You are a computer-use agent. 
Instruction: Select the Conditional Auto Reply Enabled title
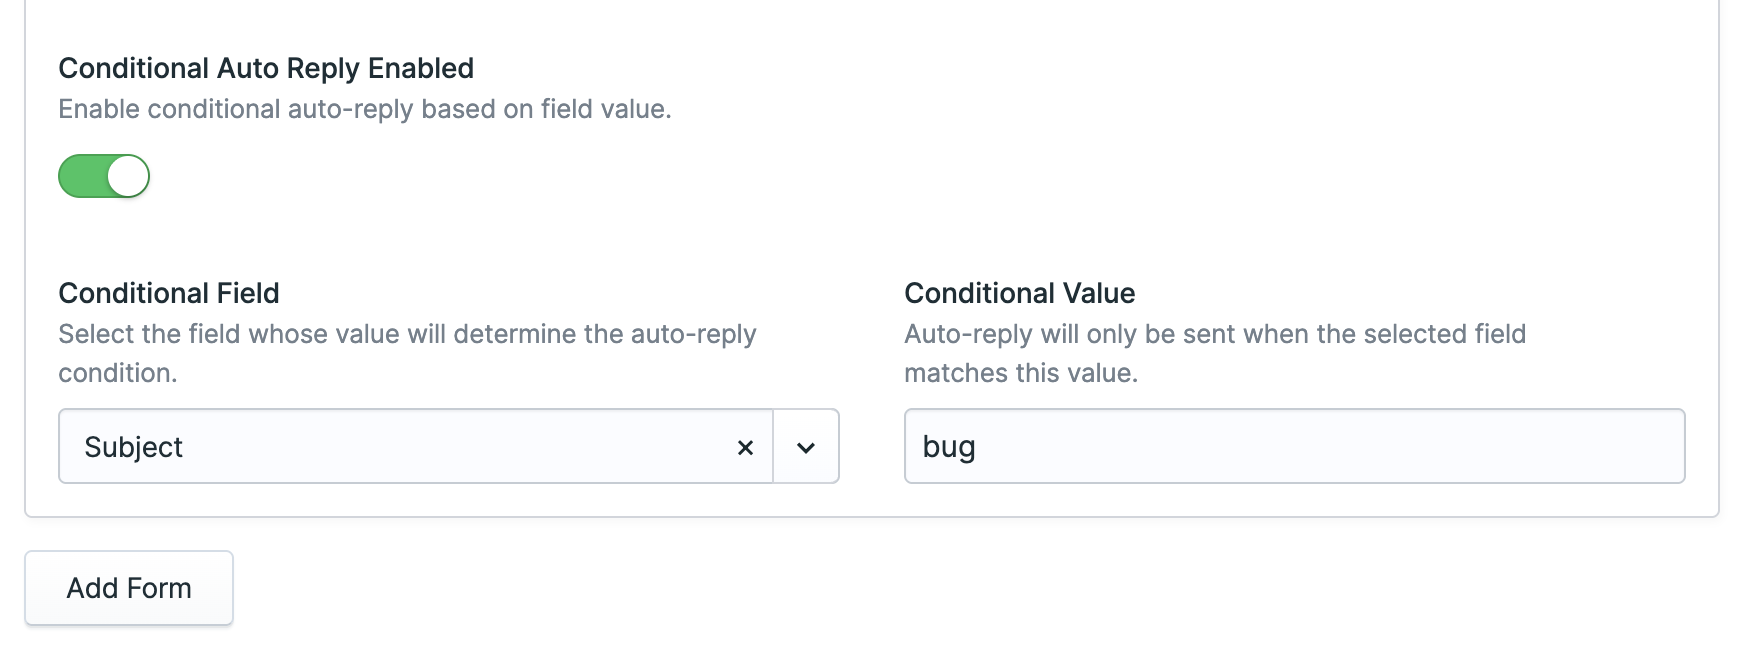pyautogui.click(x=266, y=67)
